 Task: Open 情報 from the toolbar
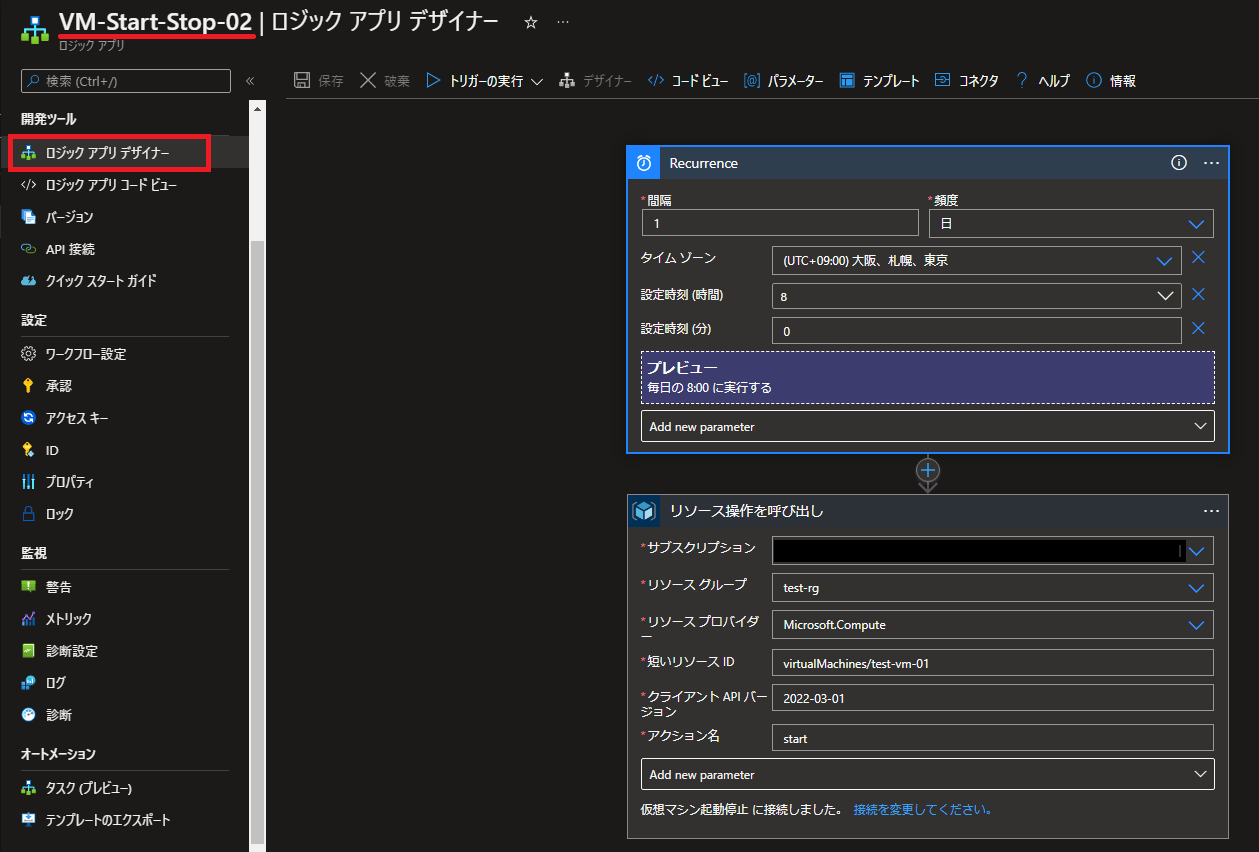1111,81
